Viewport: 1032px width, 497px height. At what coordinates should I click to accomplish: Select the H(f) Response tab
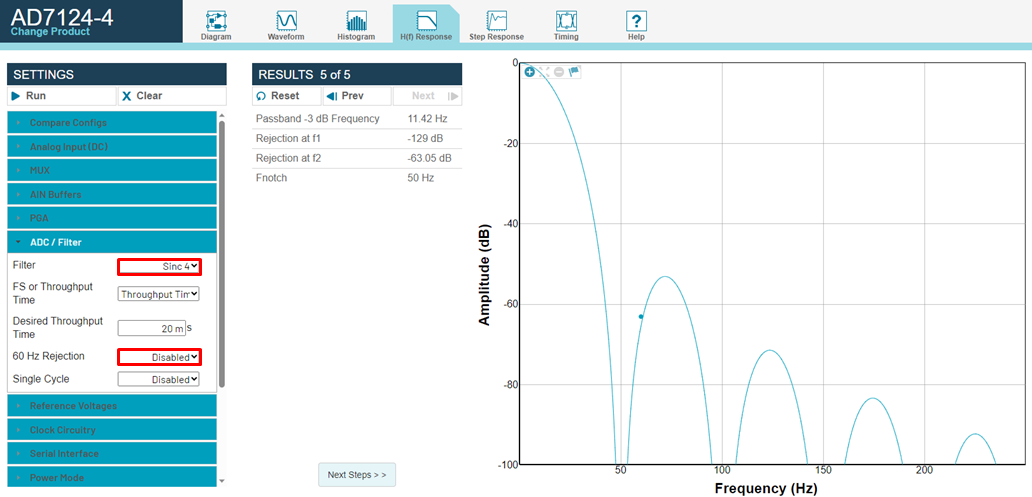[x=426, y=24]
